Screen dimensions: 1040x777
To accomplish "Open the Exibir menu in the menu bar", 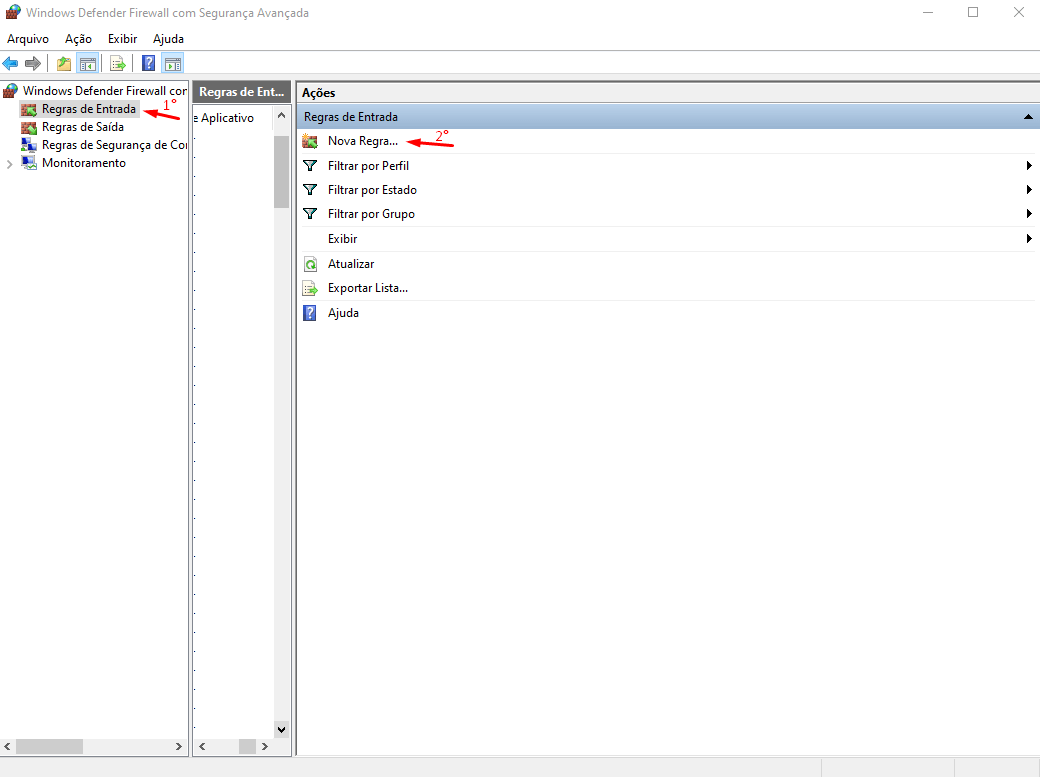I will (x=123, y=39).
